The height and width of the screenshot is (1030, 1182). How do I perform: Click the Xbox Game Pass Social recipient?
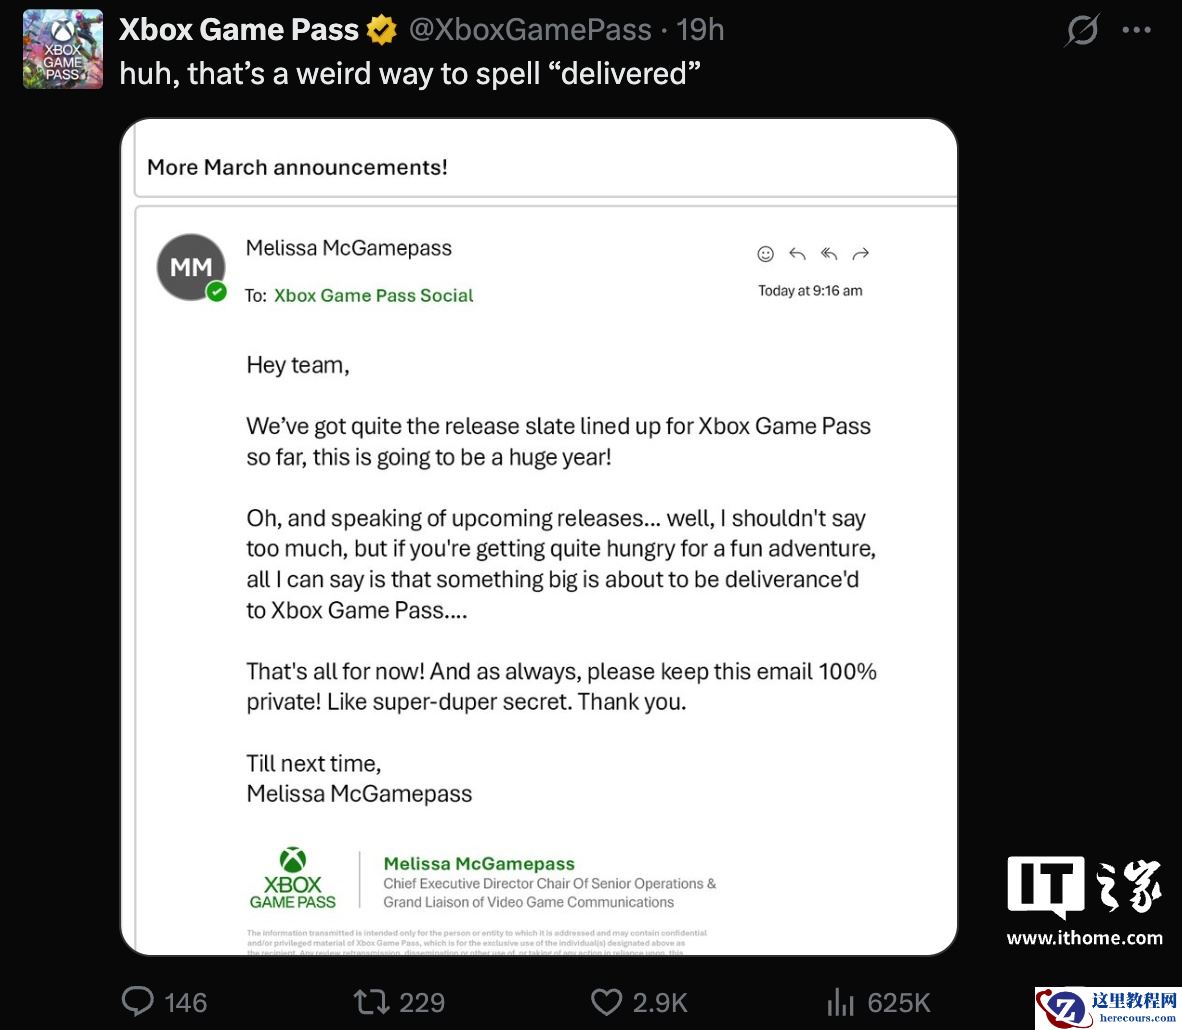coord(373,296)
